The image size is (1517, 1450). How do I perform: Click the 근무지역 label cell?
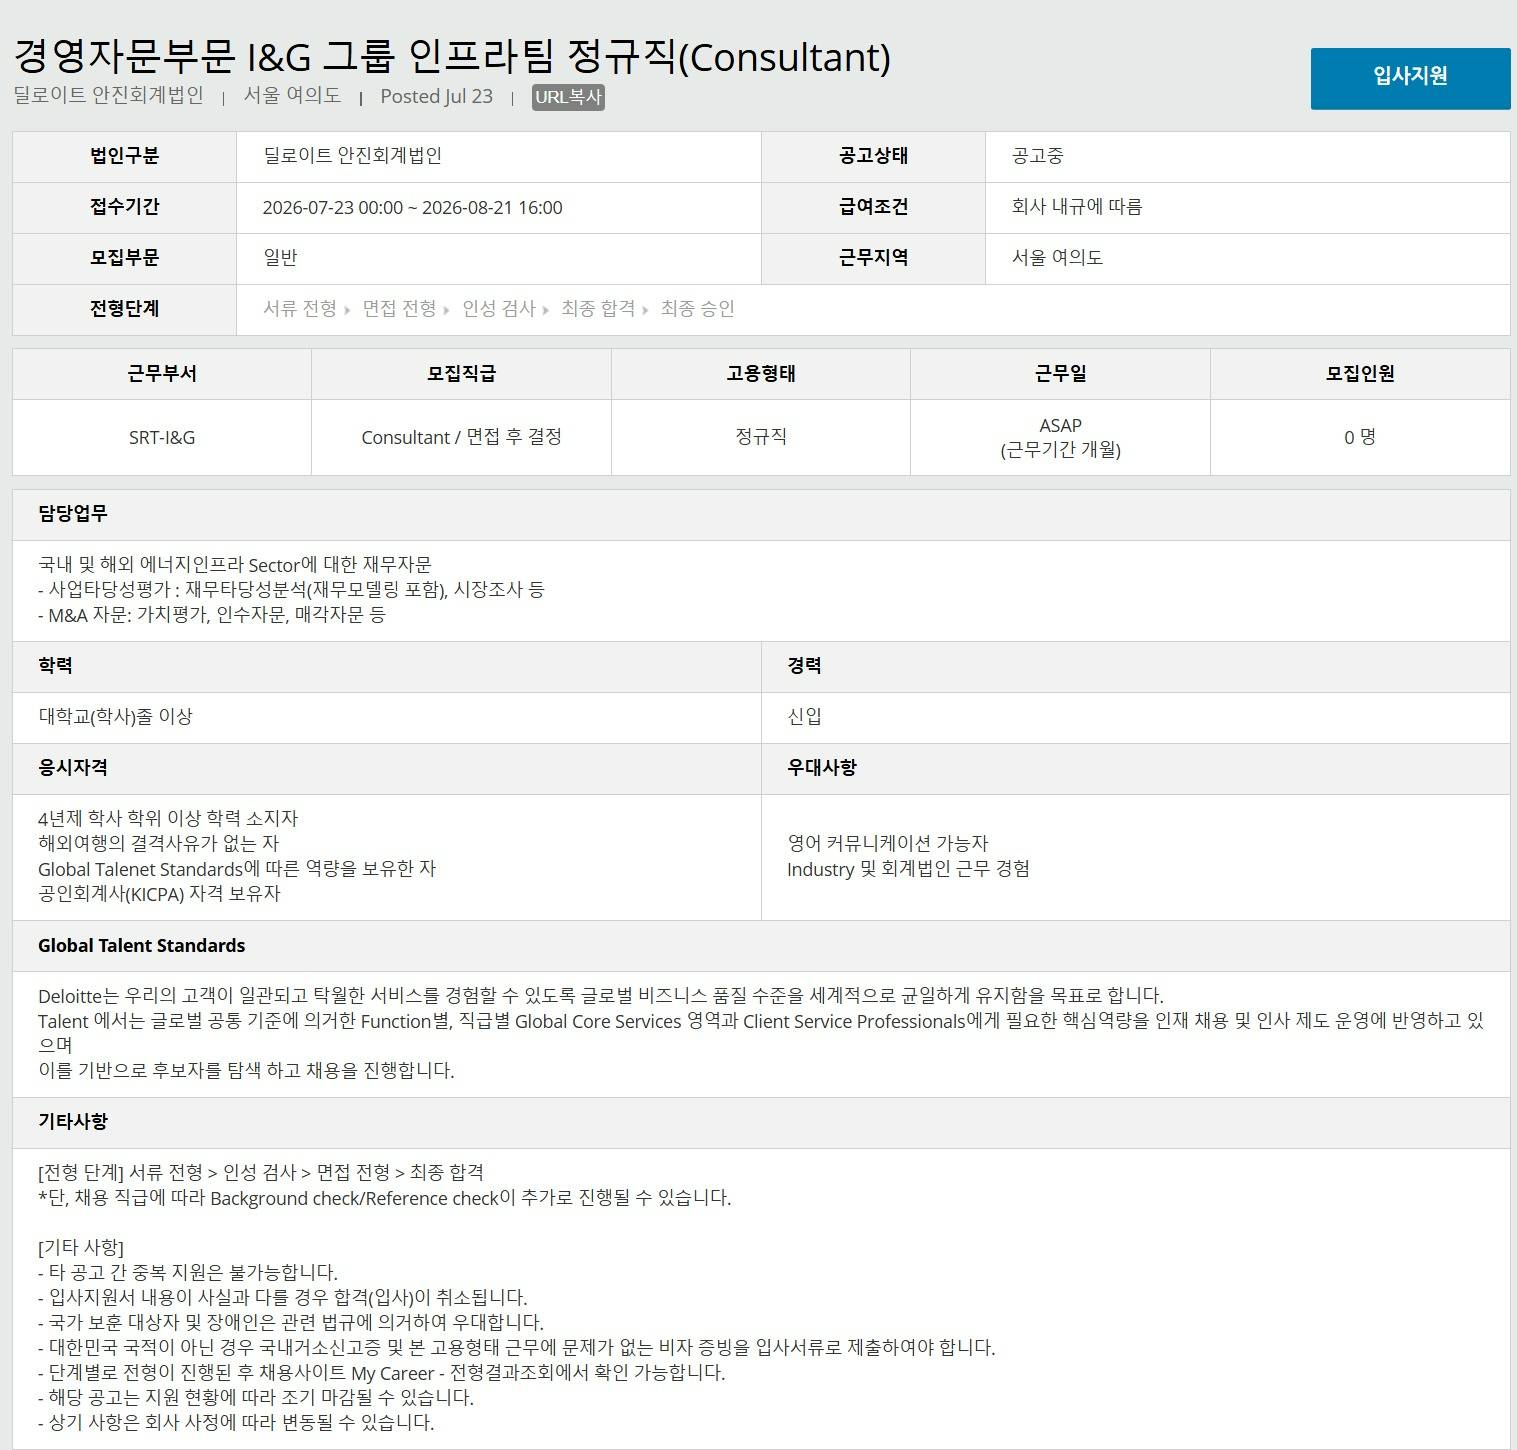[873, 258]
